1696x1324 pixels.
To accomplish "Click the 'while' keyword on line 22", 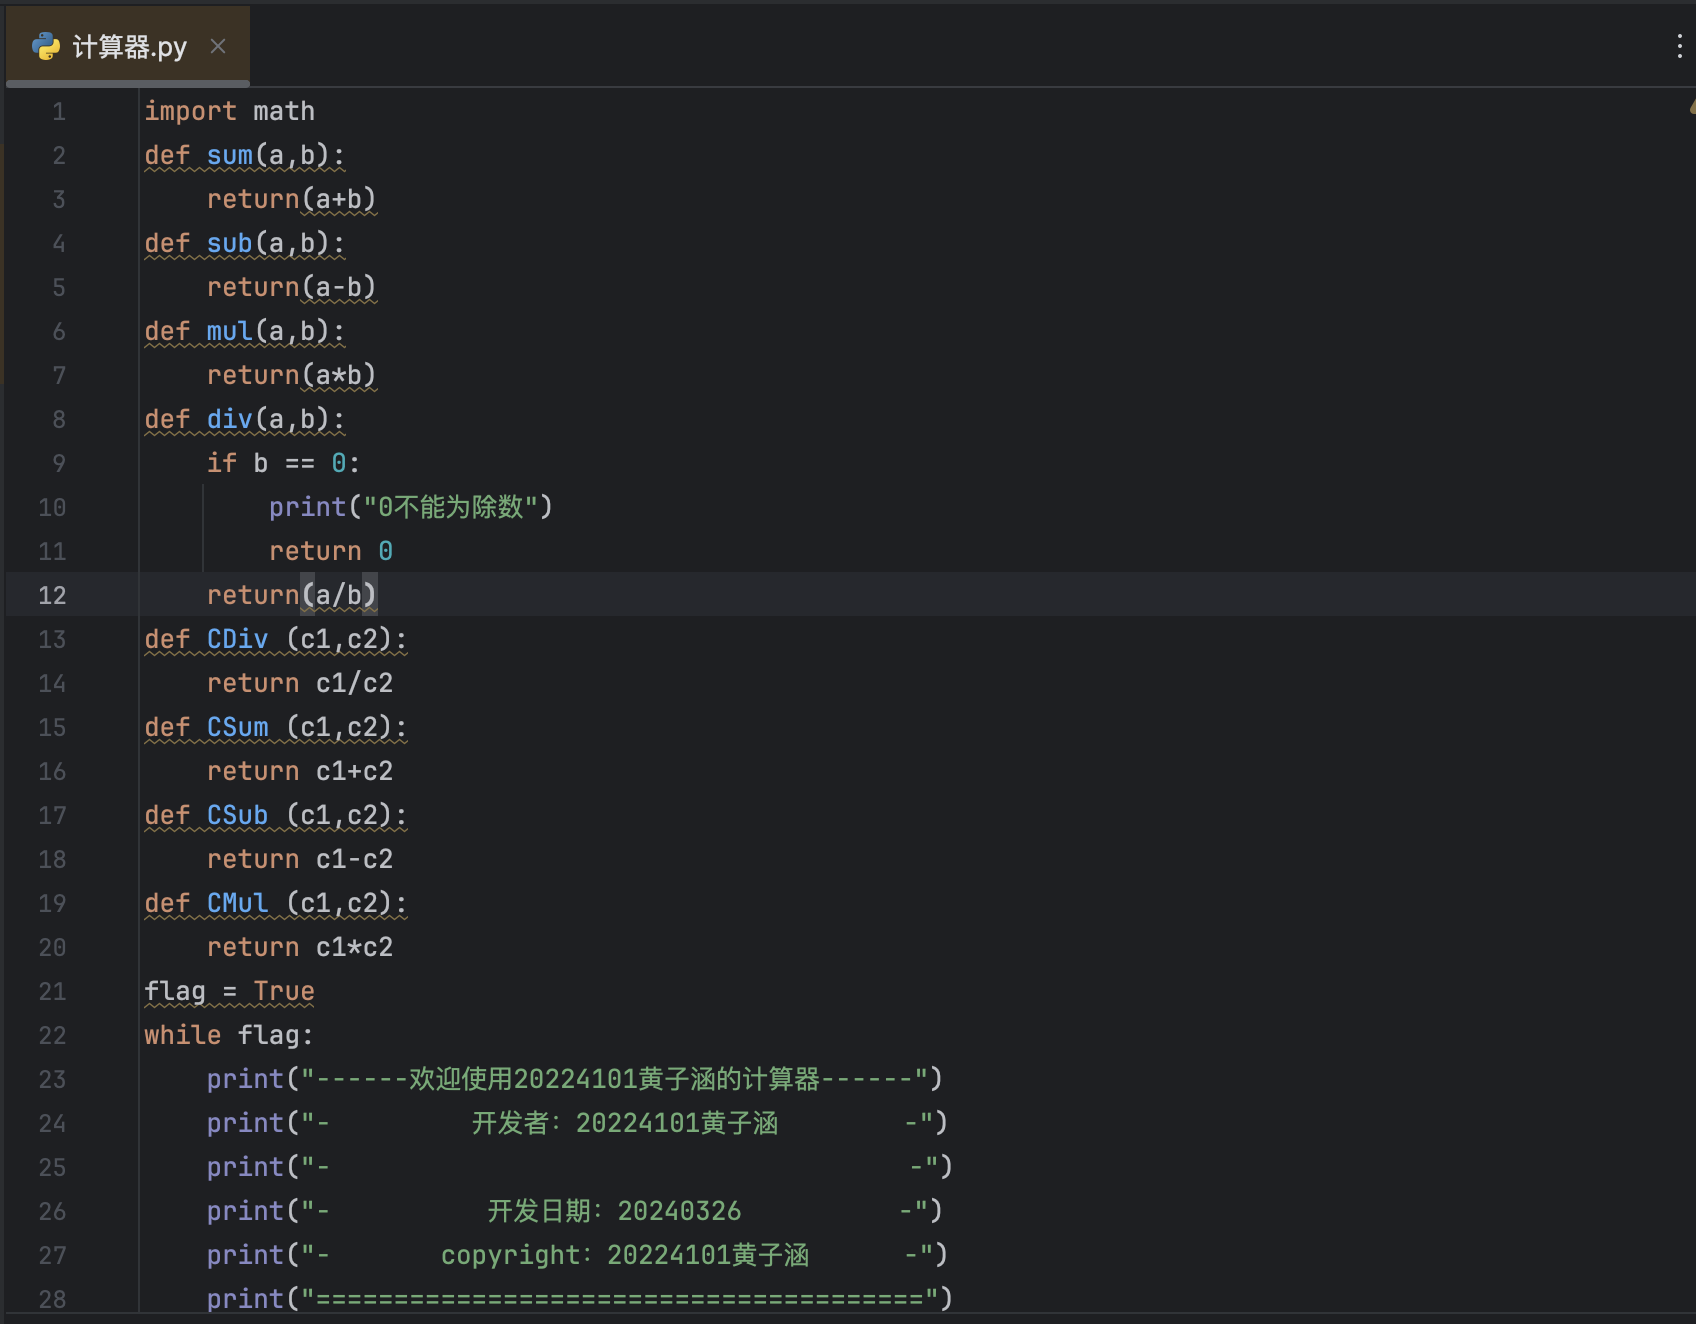I will 182,1036.
